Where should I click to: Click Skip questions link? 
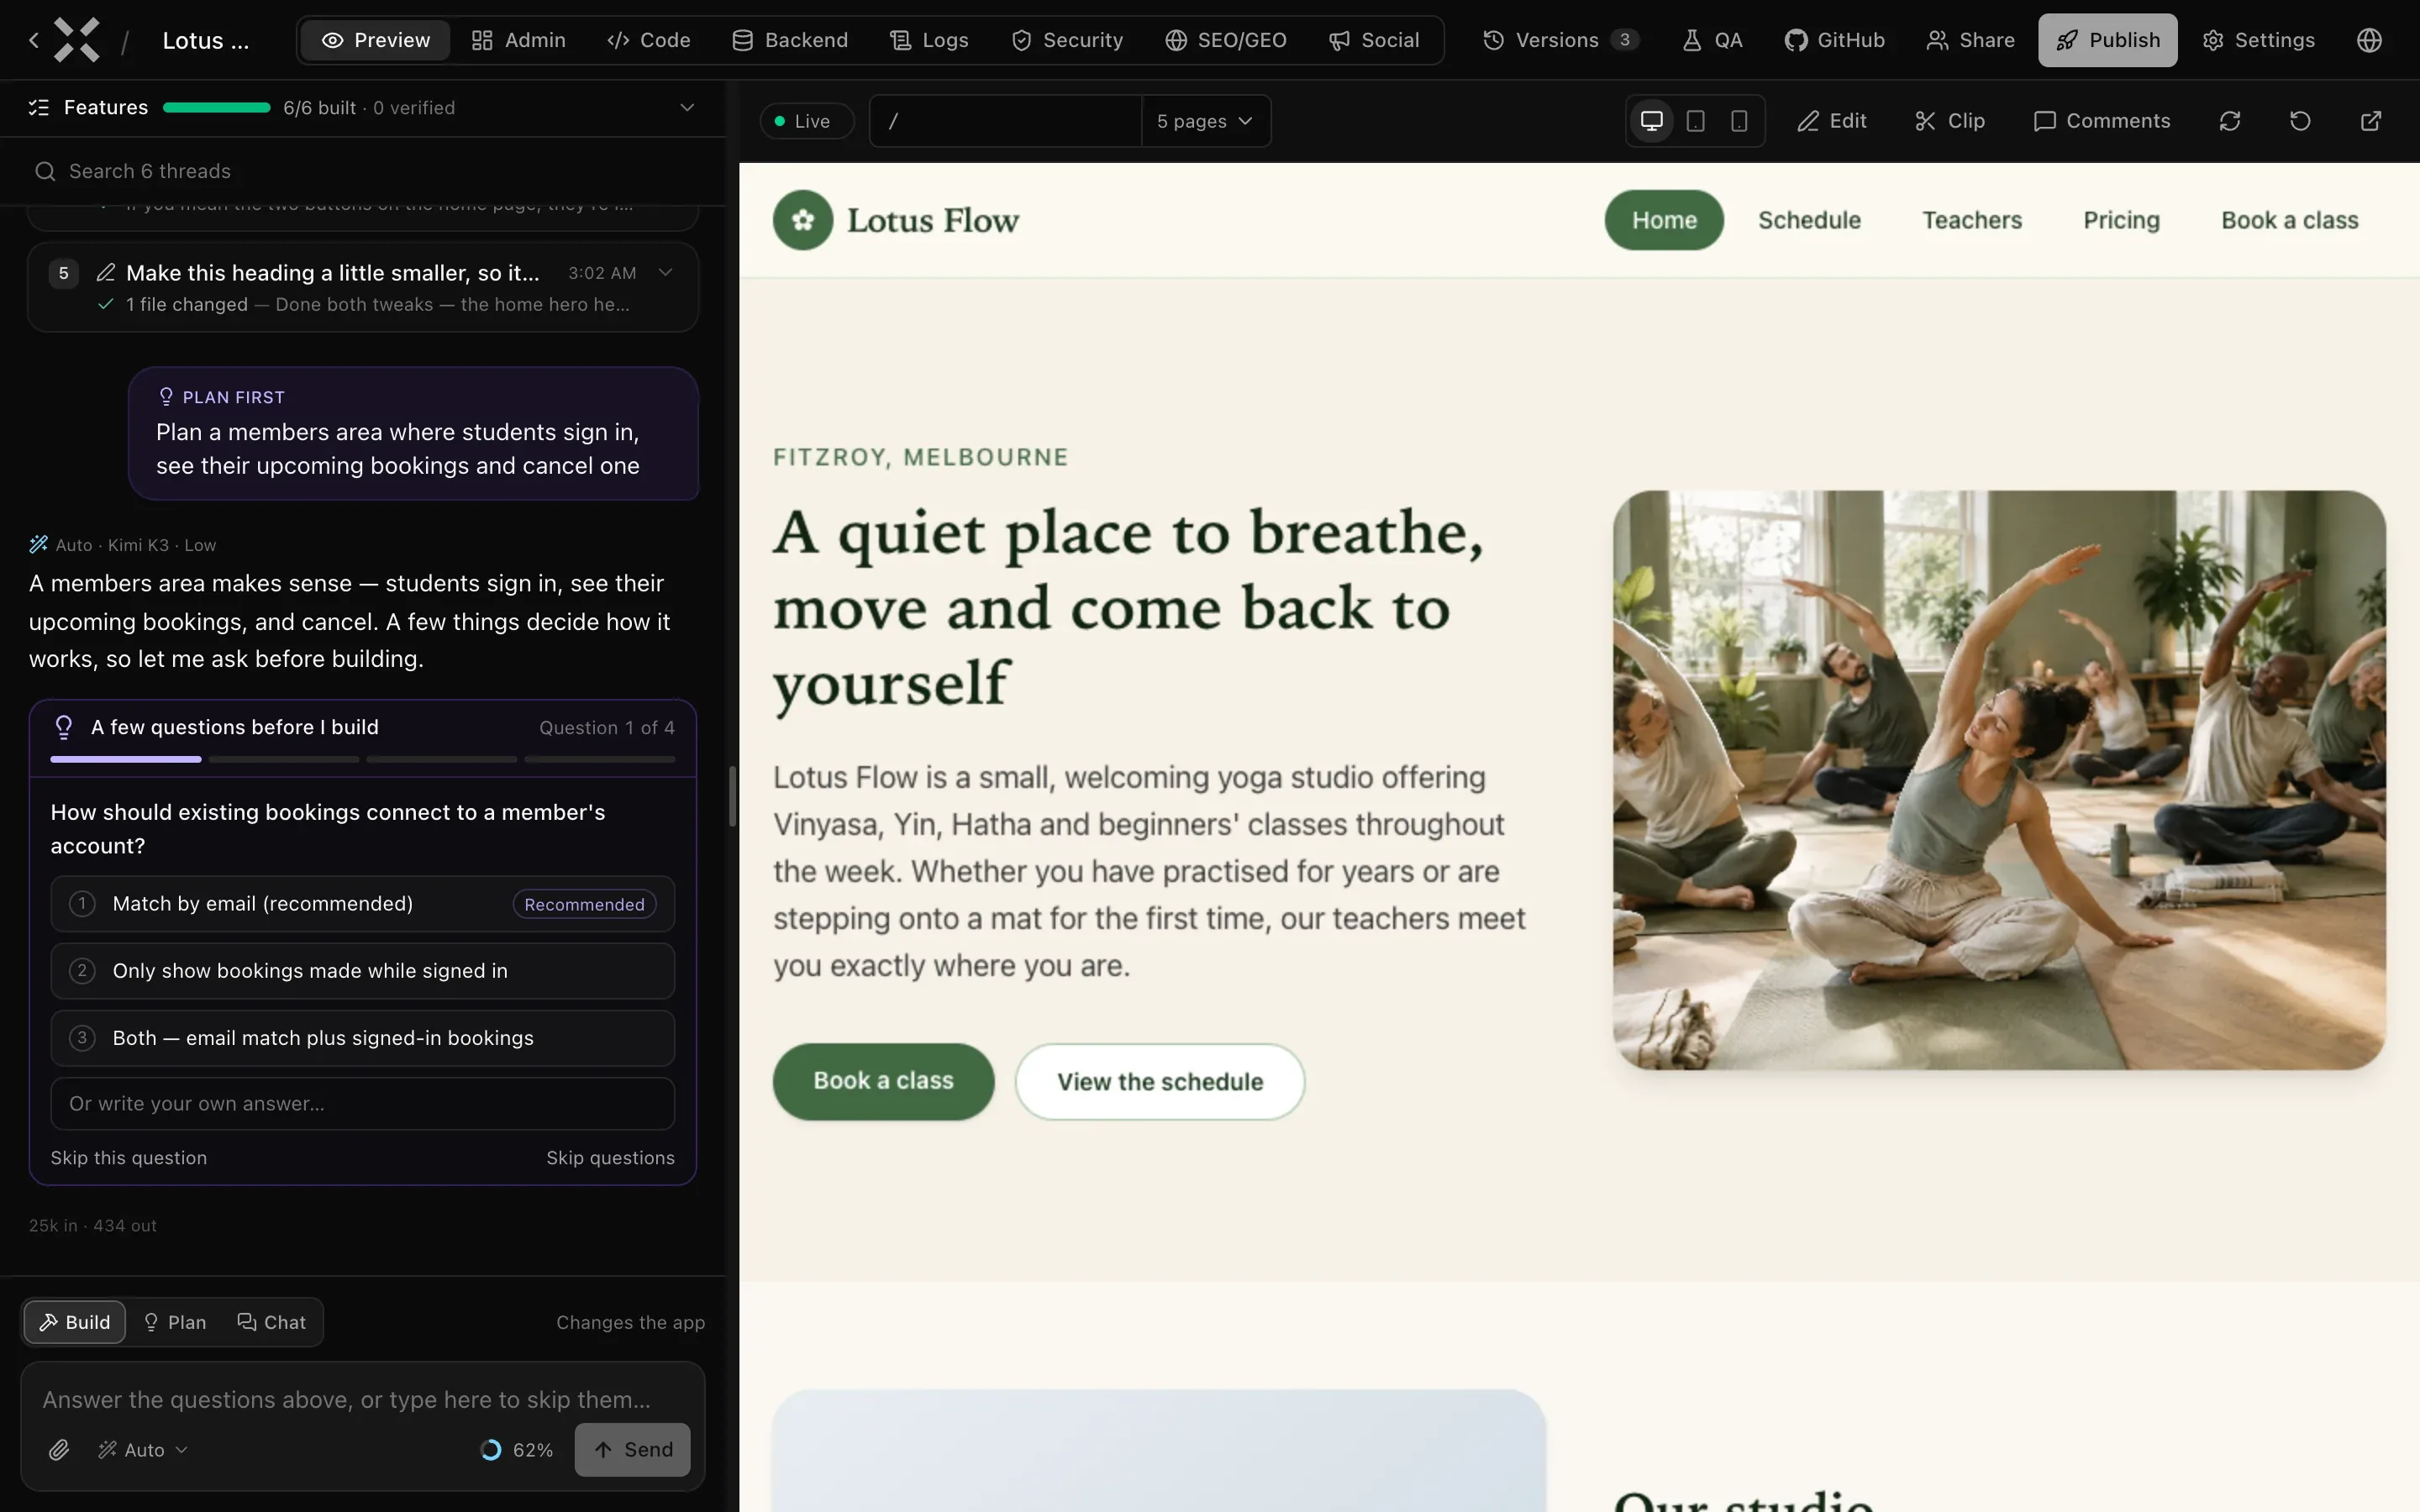tap(610, 1158)
